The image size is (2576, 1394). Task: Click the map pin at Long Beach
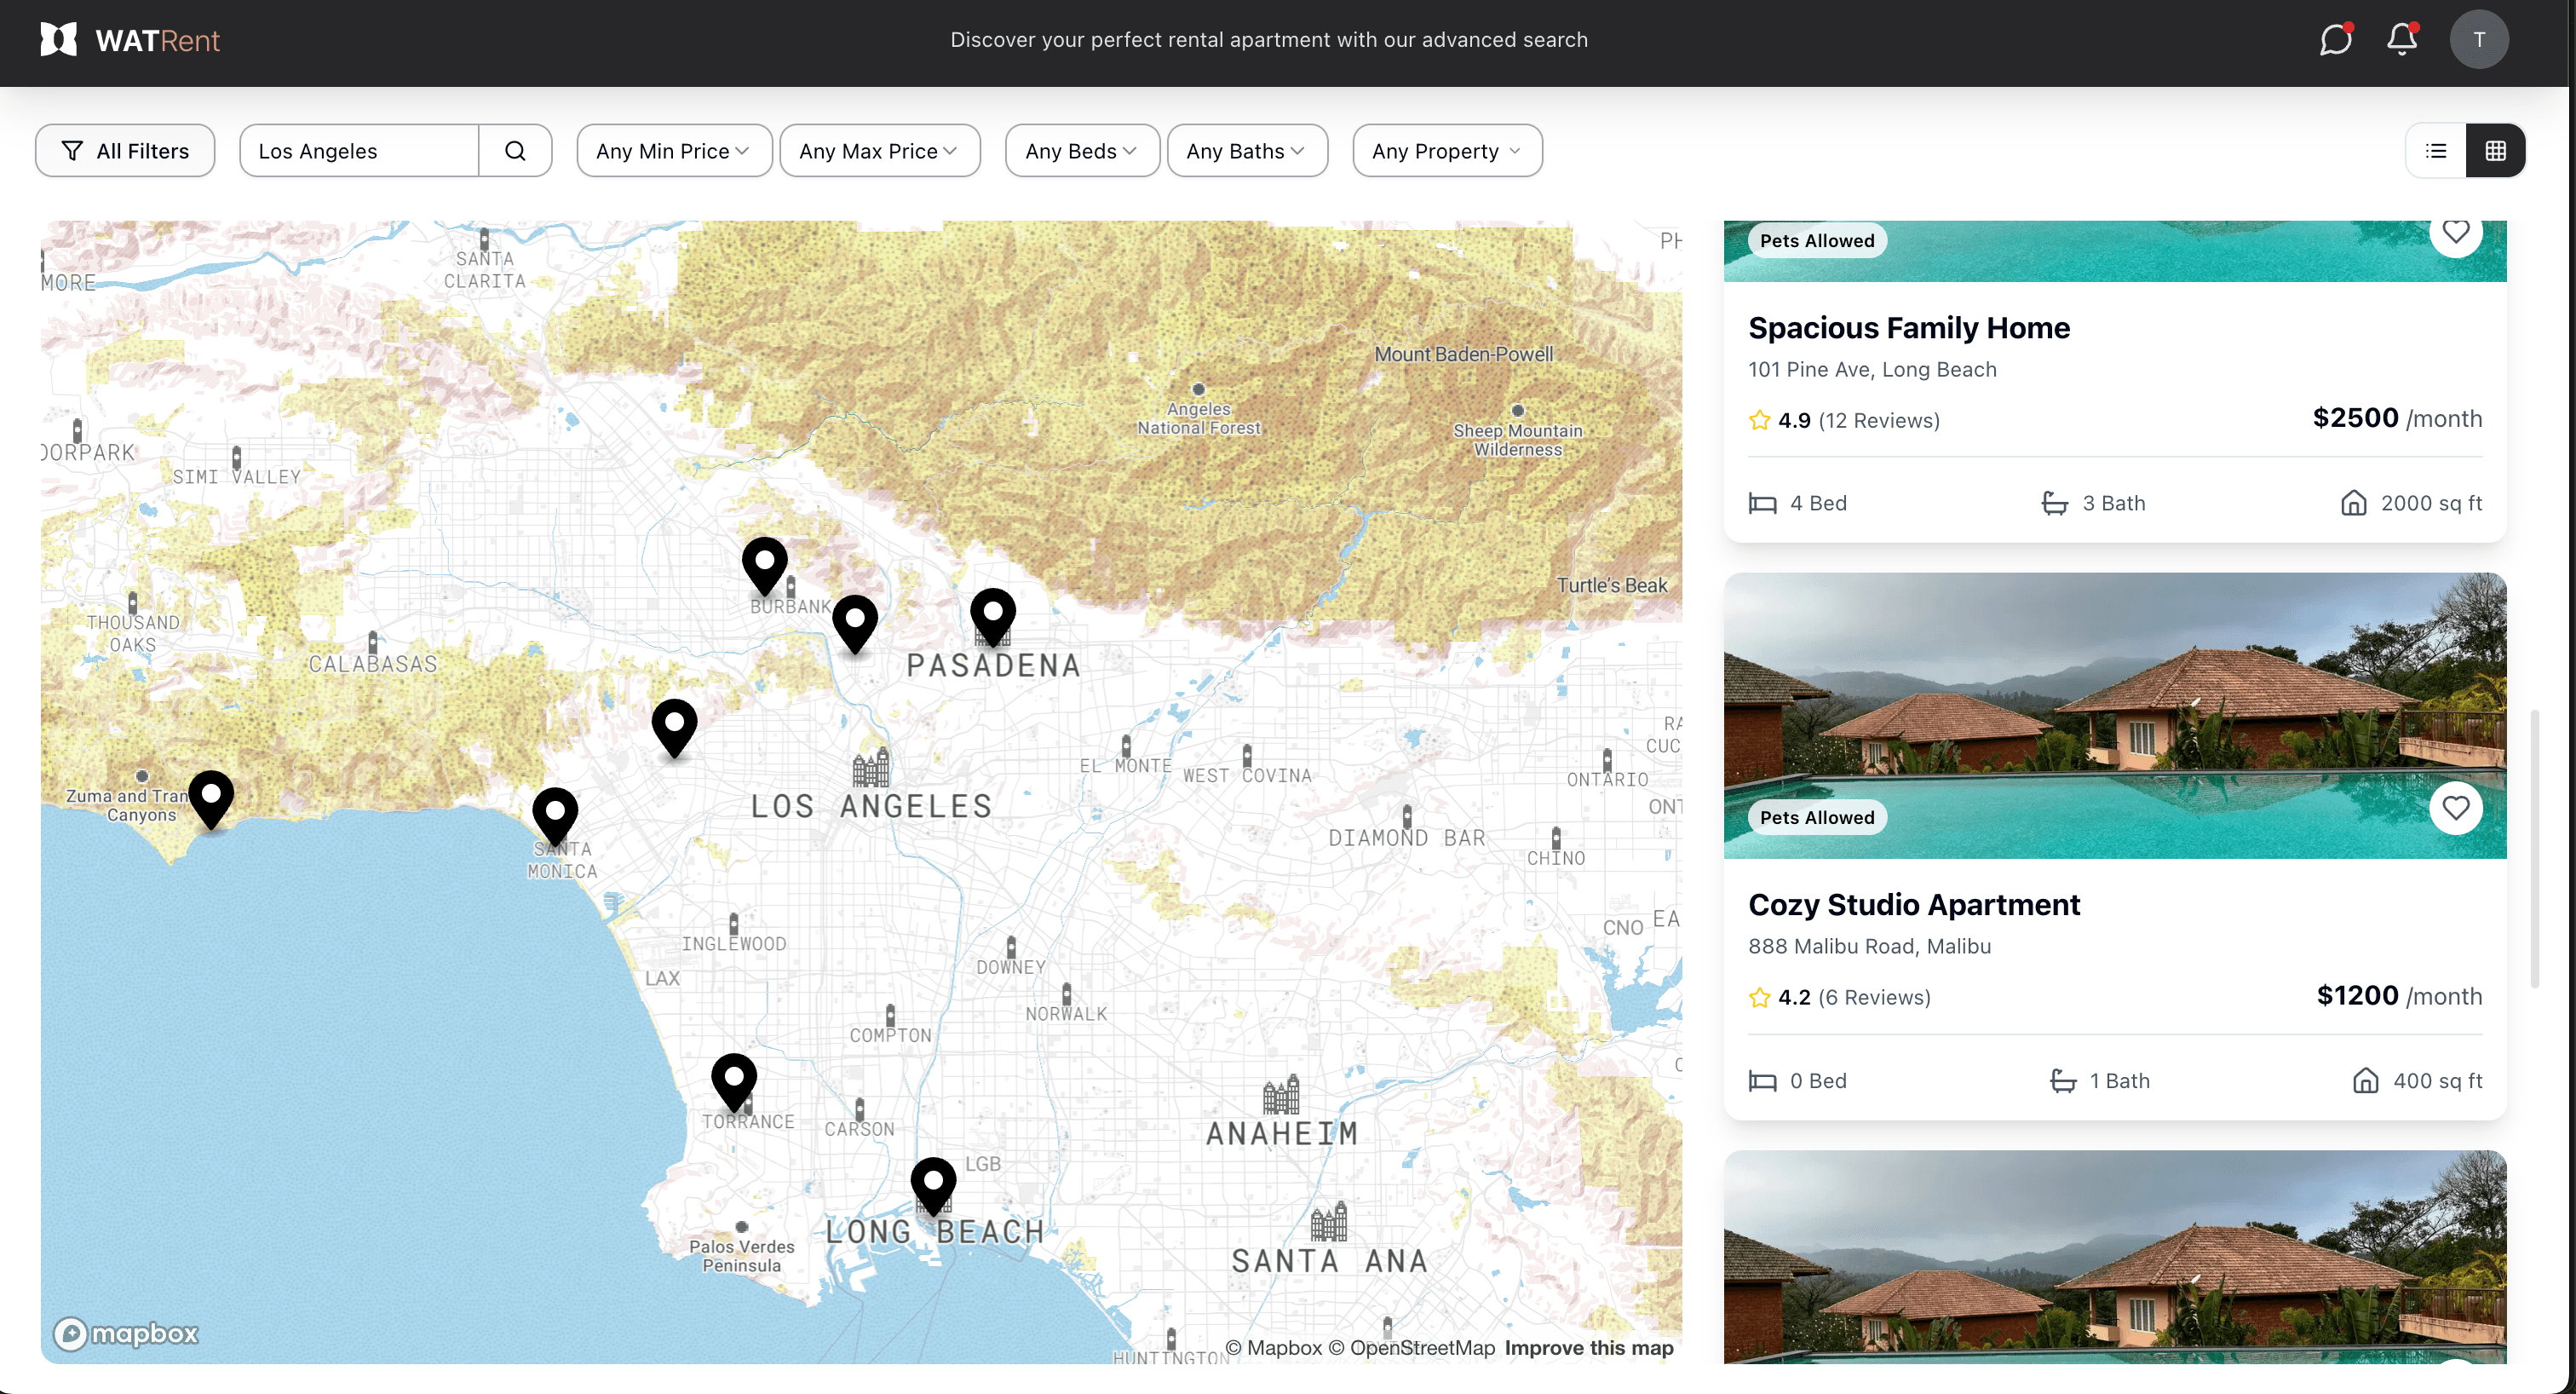pos(933,1182)
